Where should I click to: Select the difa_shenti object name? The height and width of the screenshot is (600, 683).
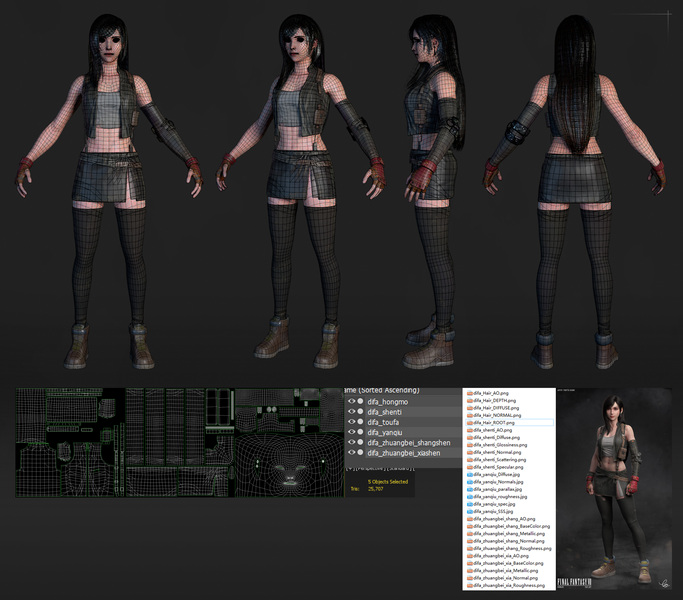point(385,412)
